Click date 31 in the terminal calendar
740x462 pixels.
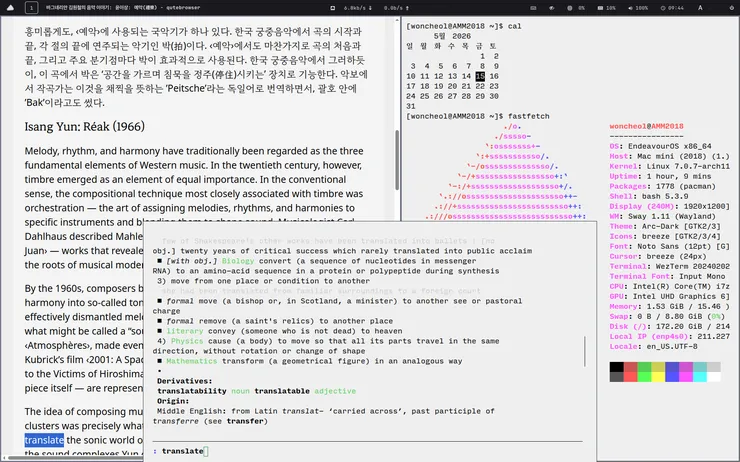(411, 106)
